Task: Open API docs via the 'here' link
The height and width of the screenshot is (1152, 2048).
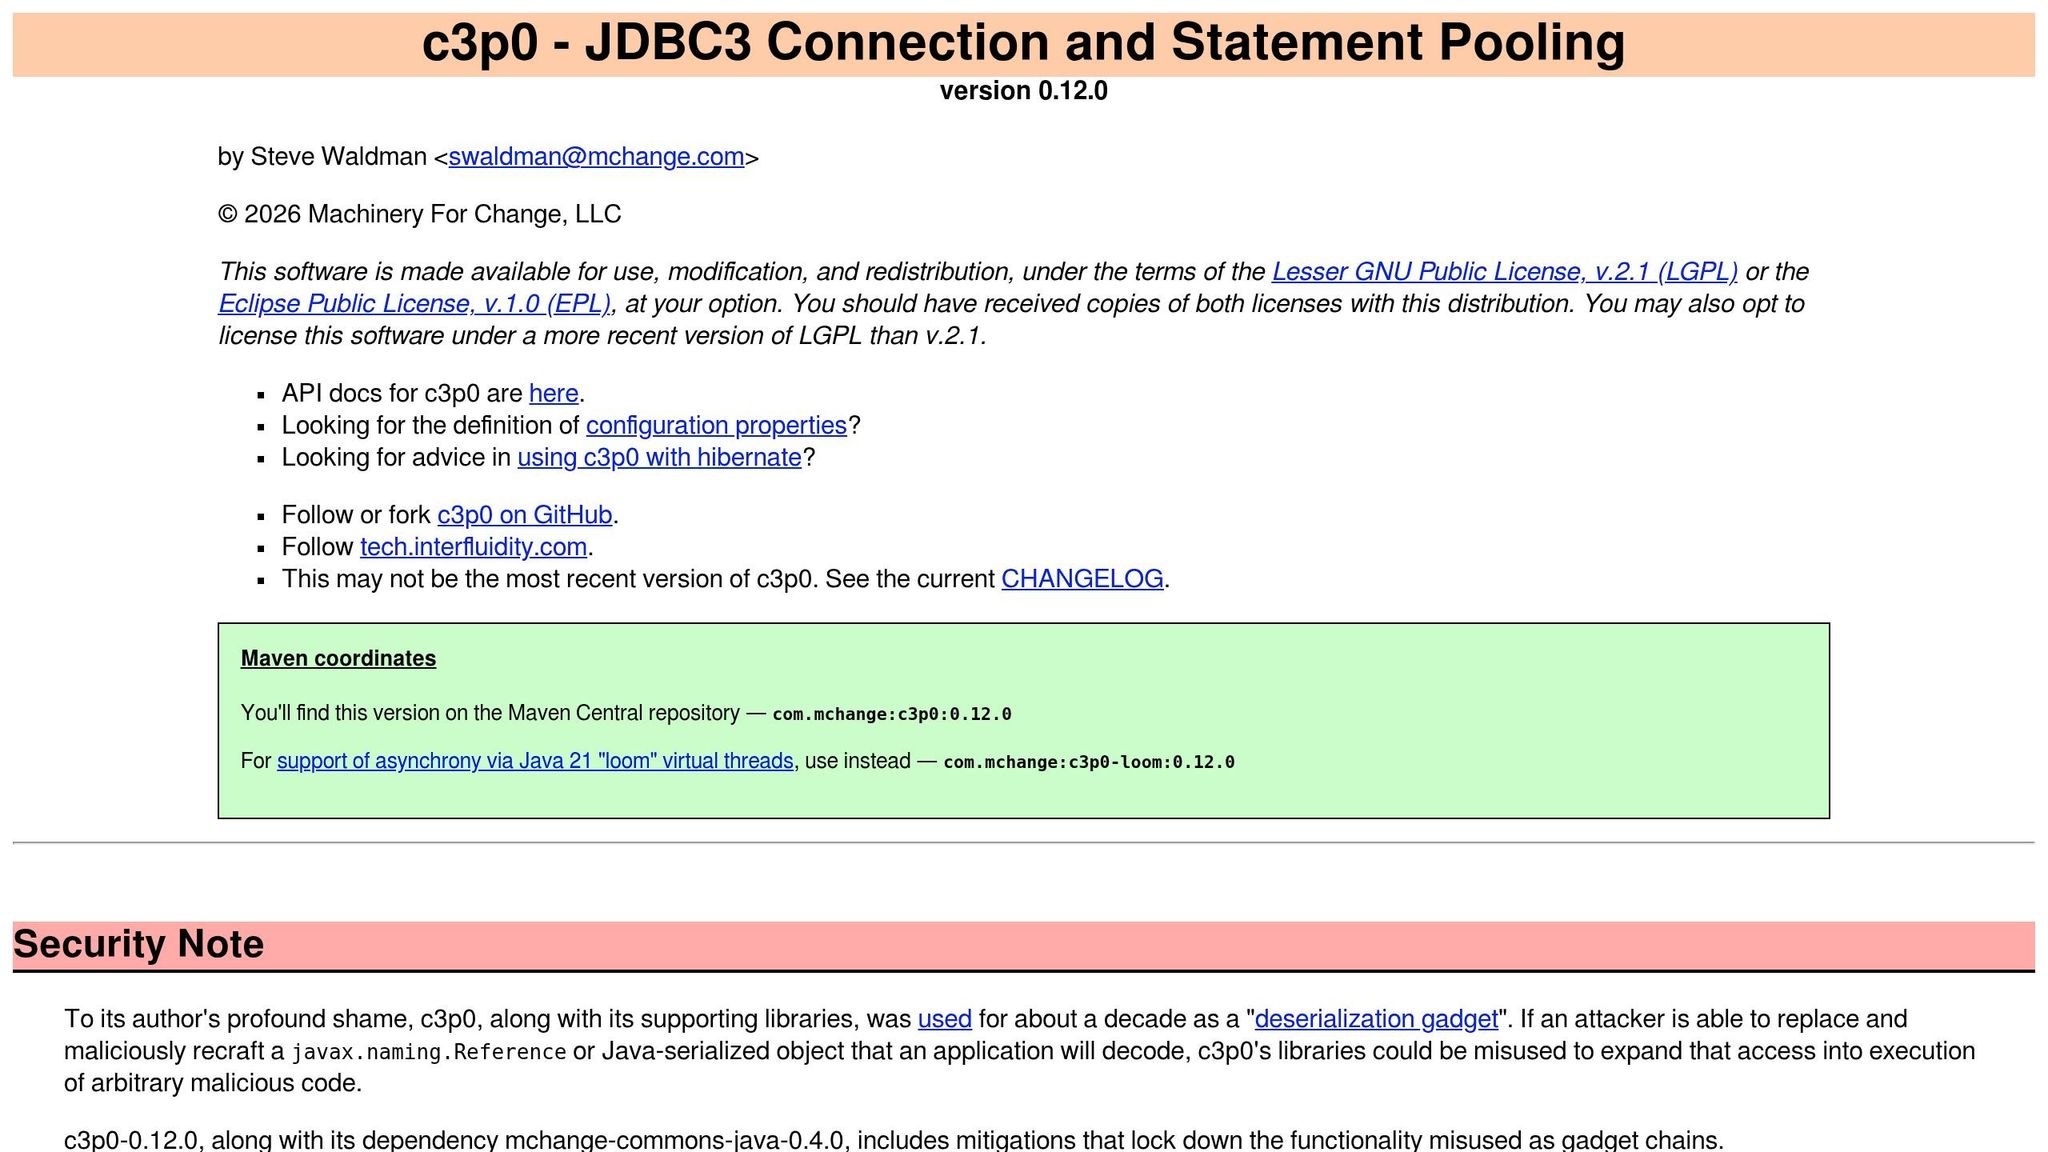Action: 553,393
